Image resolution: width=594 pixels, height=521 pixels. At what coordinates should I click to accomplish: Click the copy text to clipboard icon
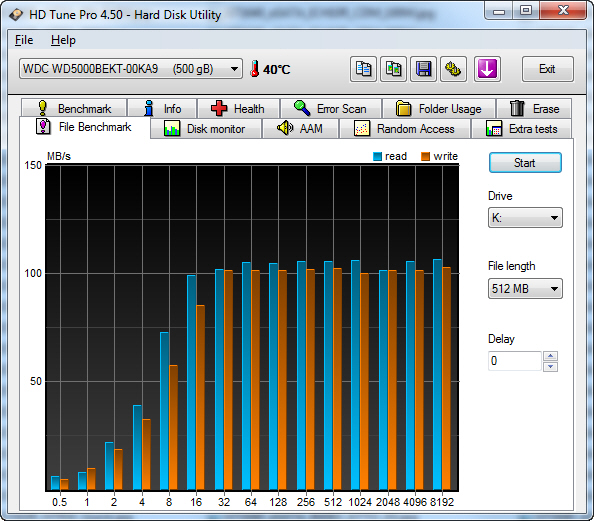tap(363, 69)
